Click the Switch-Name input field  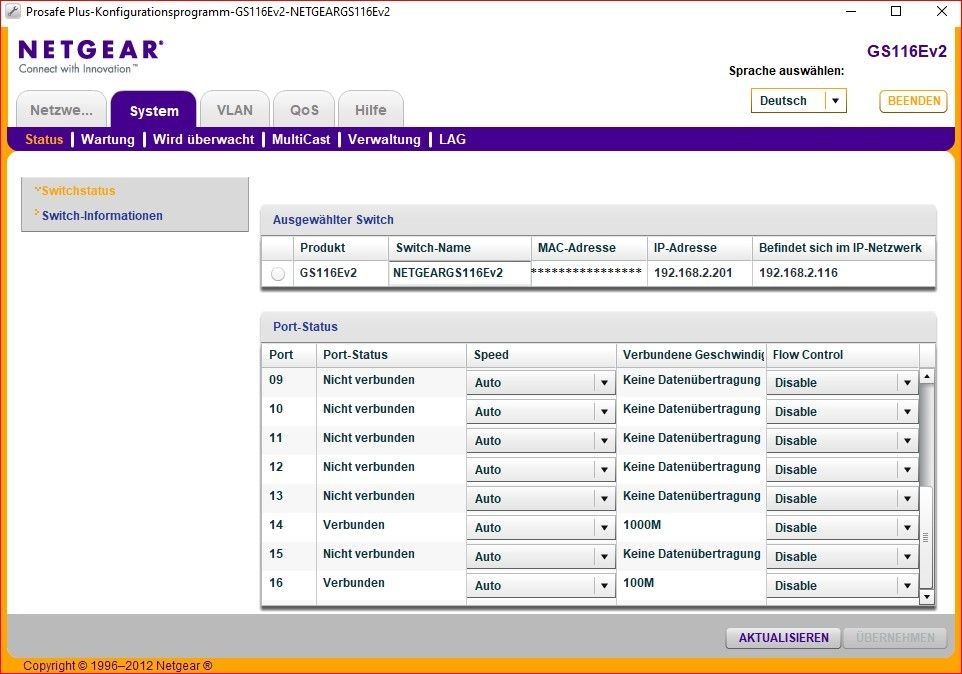pyautogui.click(x=459, y=273)
